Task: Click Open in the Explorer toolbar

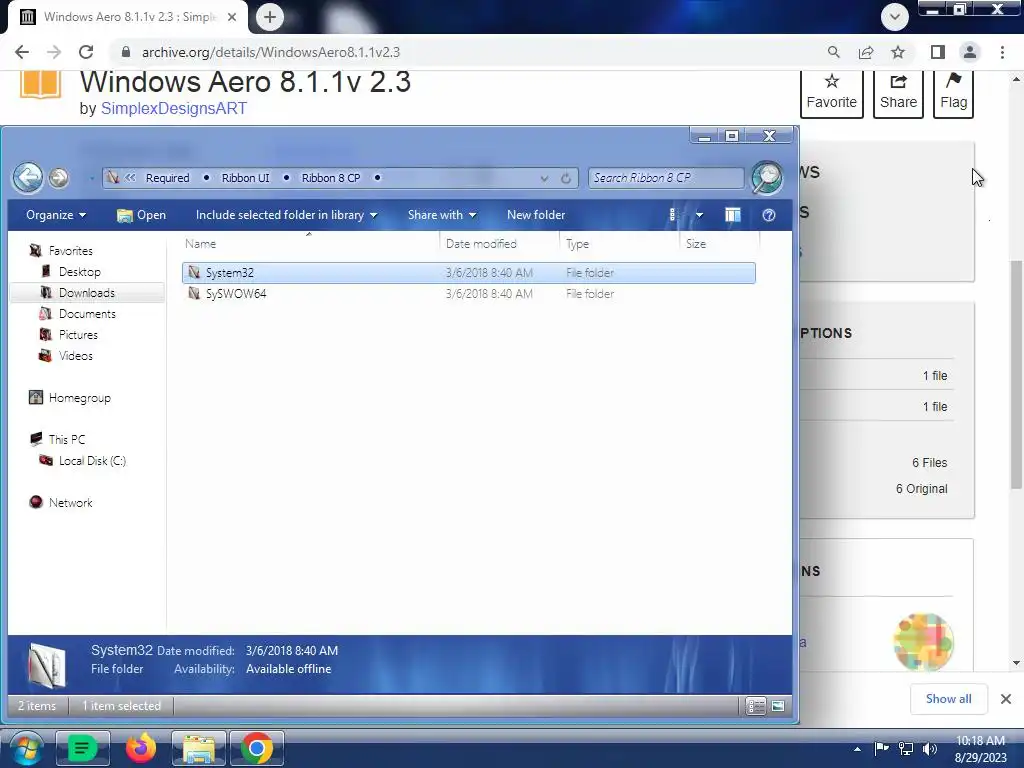Action: tap(141, 215)
